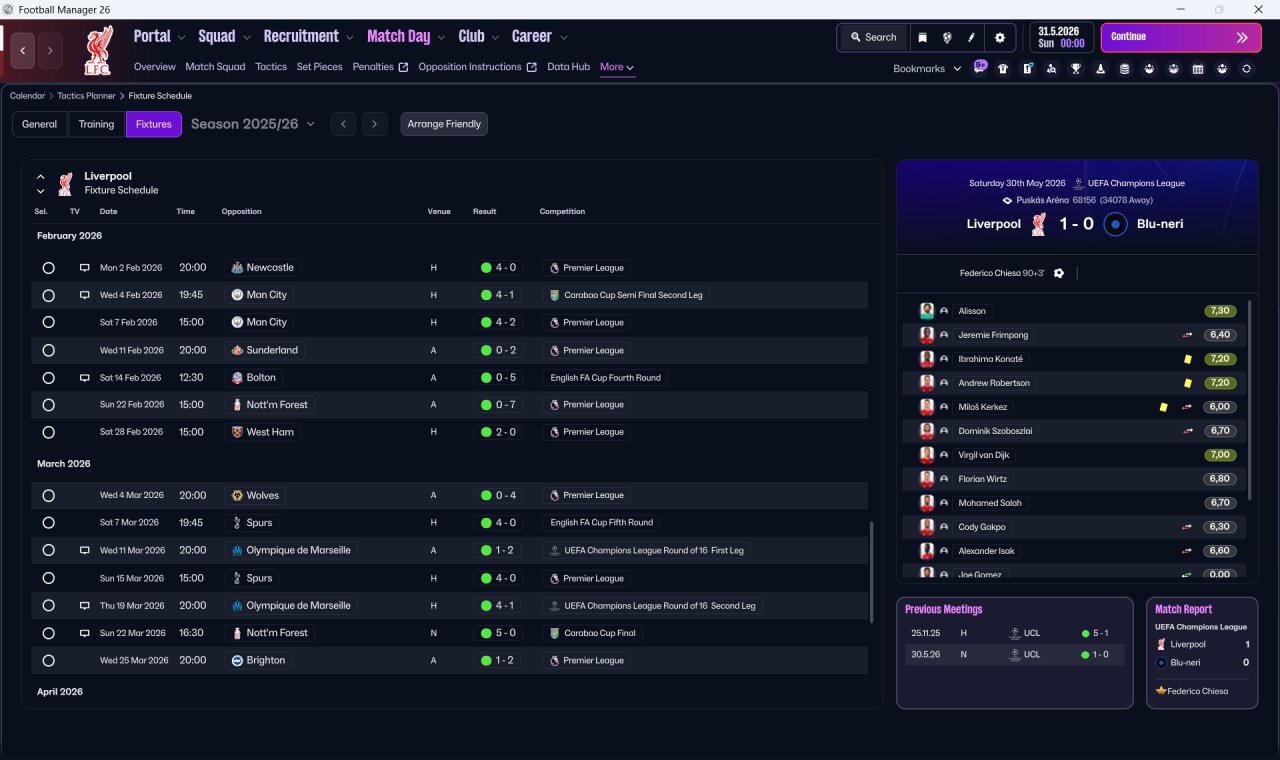This screenshot has height=760, width=1280.
Task: Click the Arrange Friendly button
Action: click(x=444, y=124)
